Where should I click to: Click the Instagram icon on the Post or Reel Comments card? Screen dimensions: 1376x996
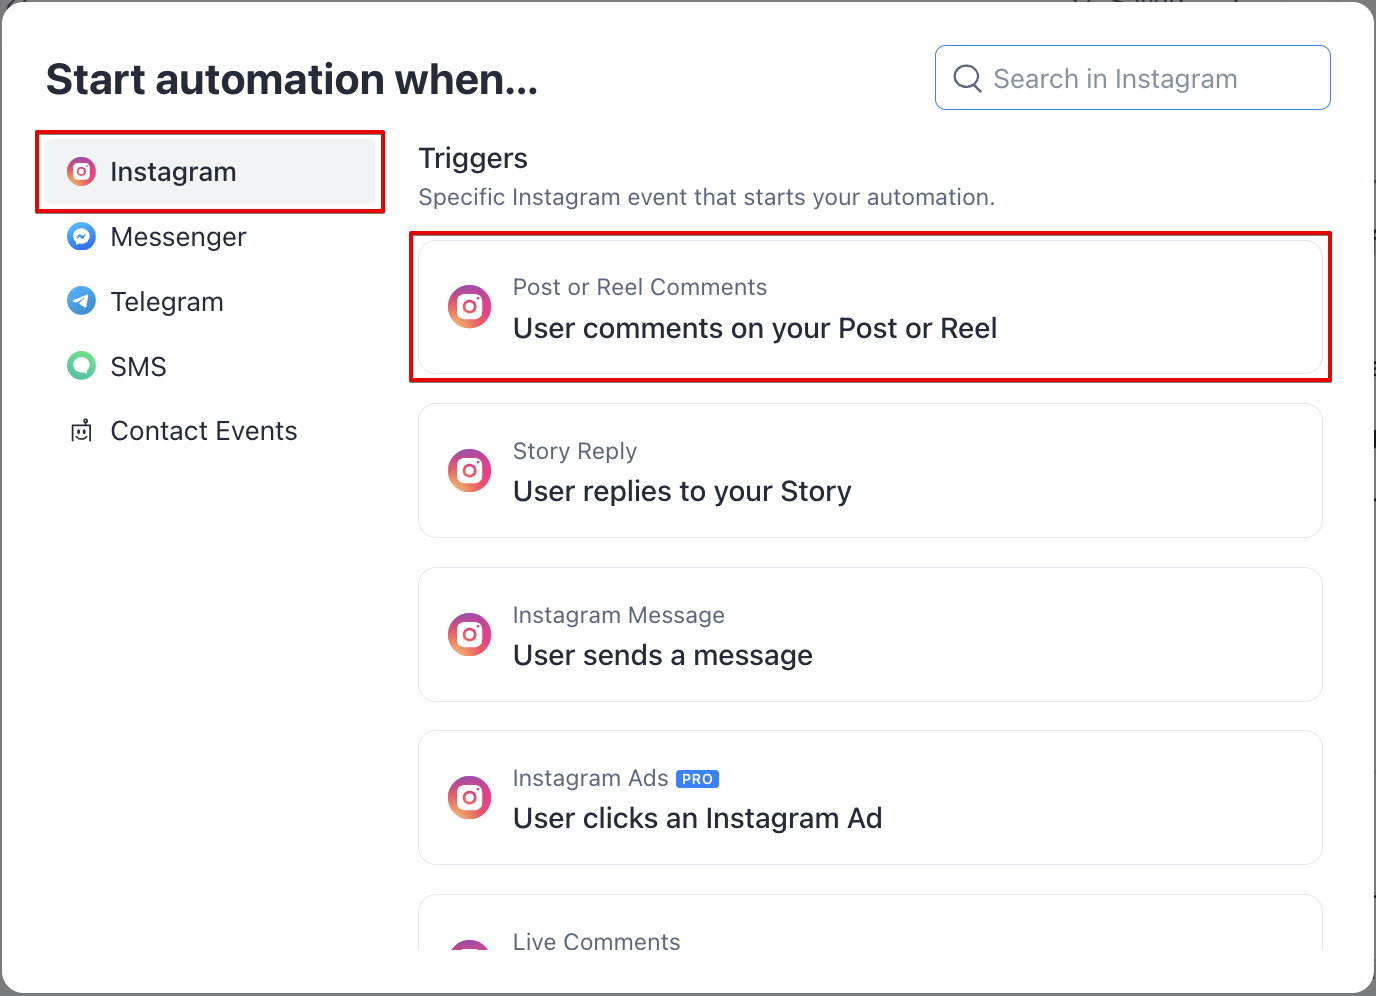[469, 307]
